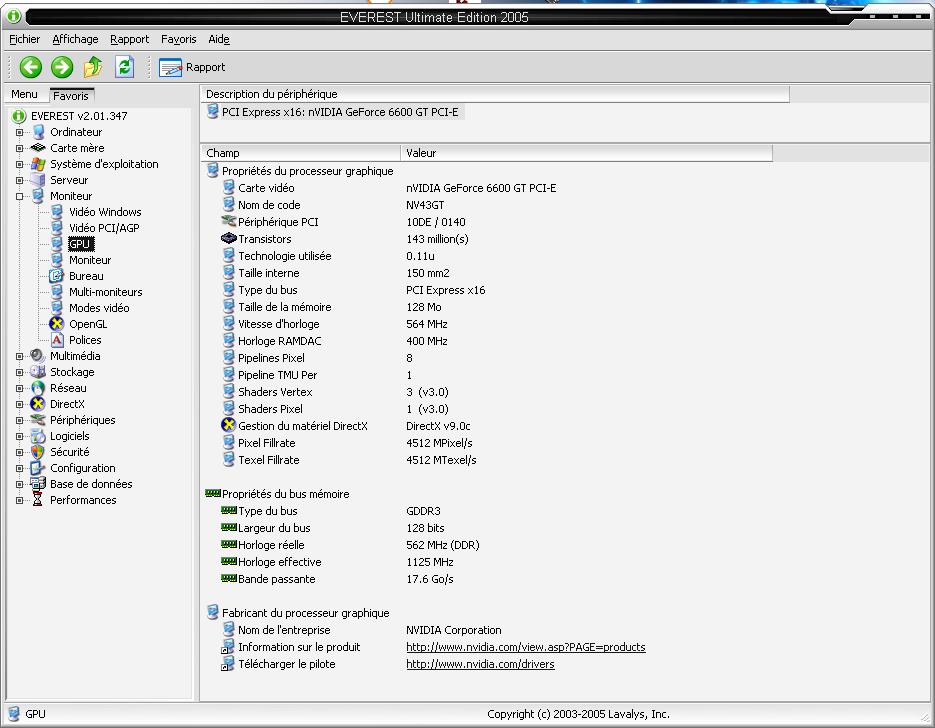The width and height of the screenshot is (935, 728).
Task: Click the folder up-level toolbar icon
Action: pyautogui.click(x=93, y=67)
